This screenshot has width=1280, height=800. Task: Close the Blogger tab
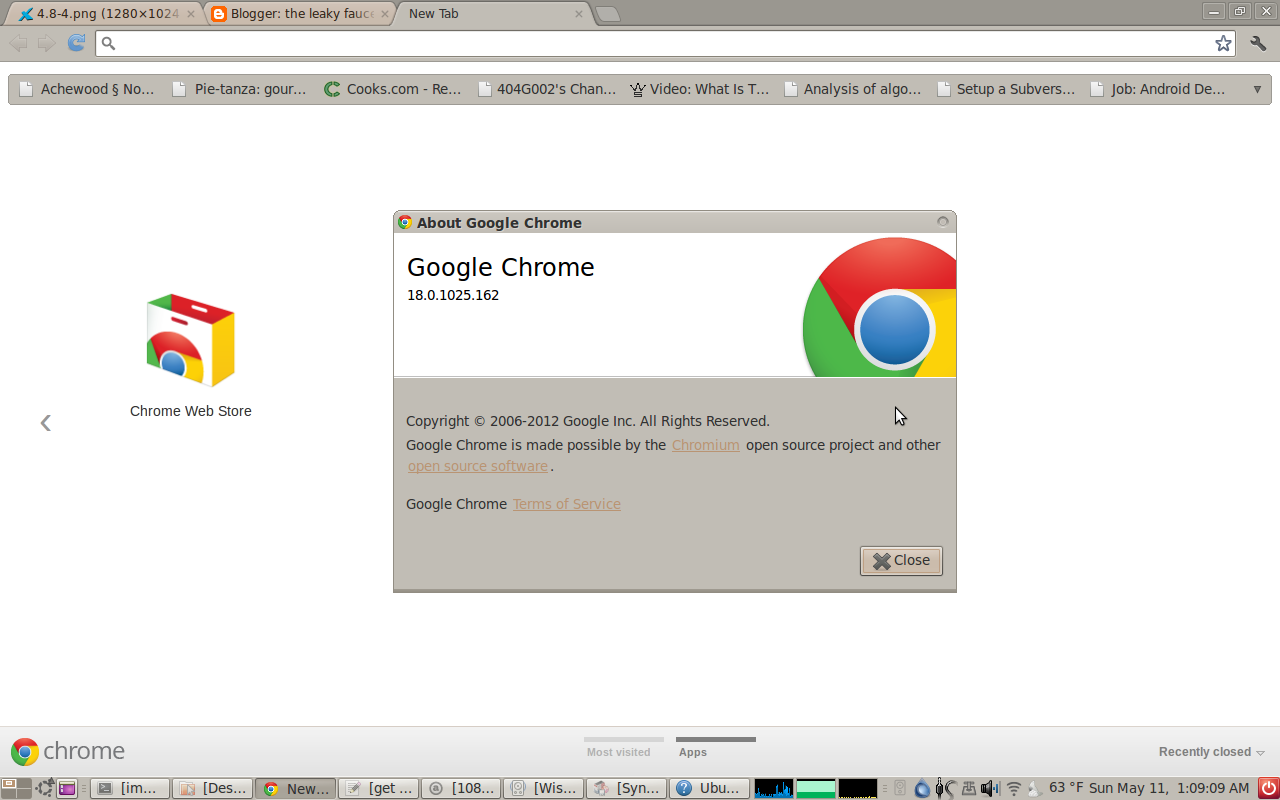[x=384, y=14]
